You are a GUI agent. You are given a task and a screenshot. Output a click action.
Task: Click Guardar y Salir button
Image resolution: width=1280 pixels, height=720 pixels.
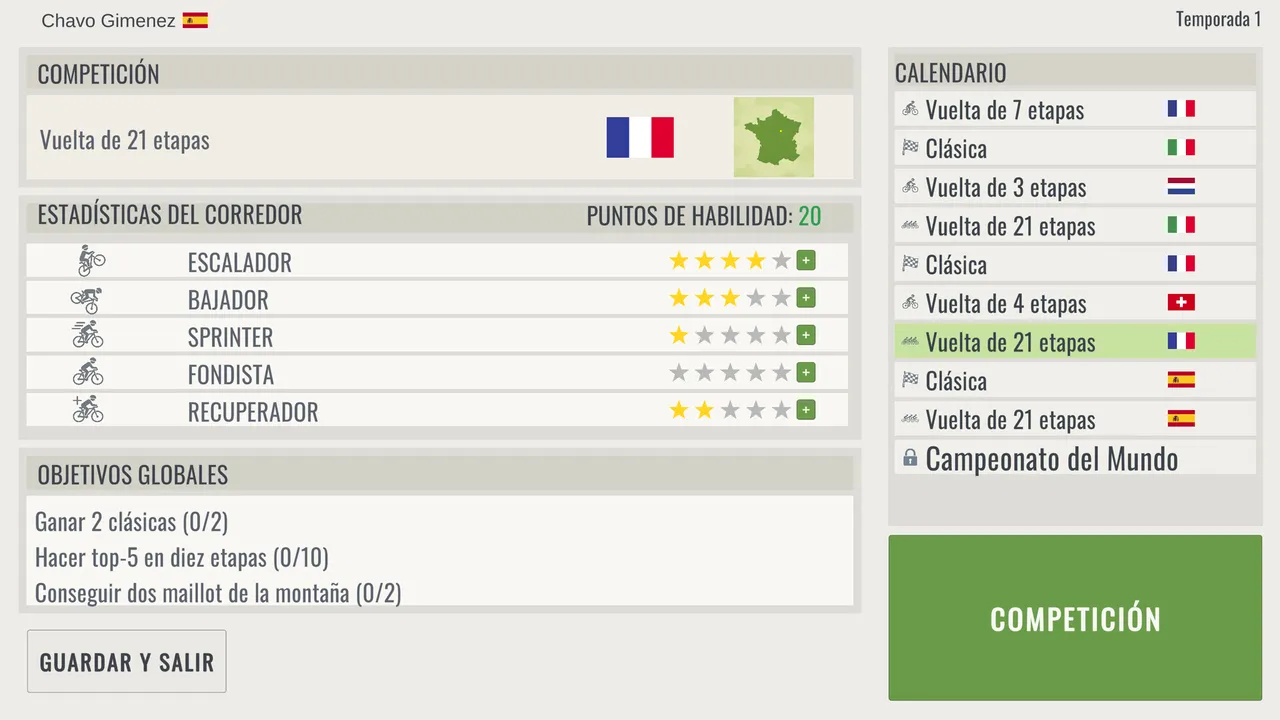coord(127,661)
